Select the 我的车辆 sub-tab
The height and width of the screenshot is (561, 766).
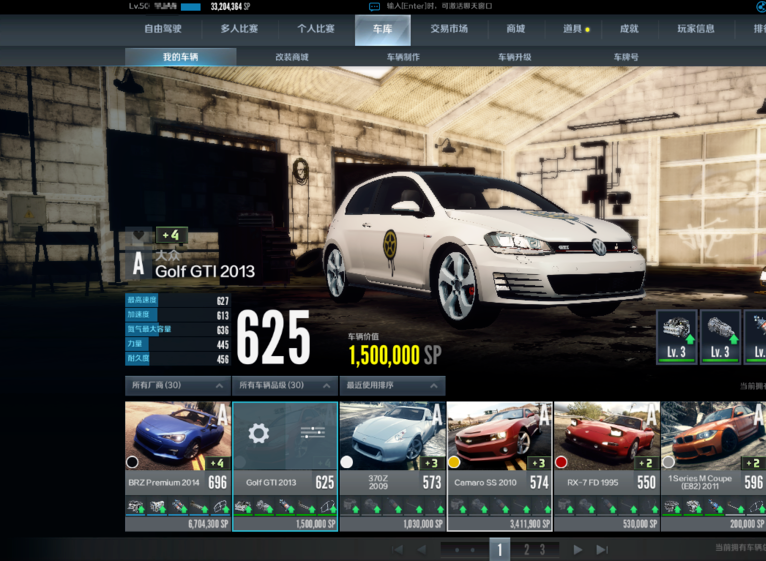tap(181, 57)
